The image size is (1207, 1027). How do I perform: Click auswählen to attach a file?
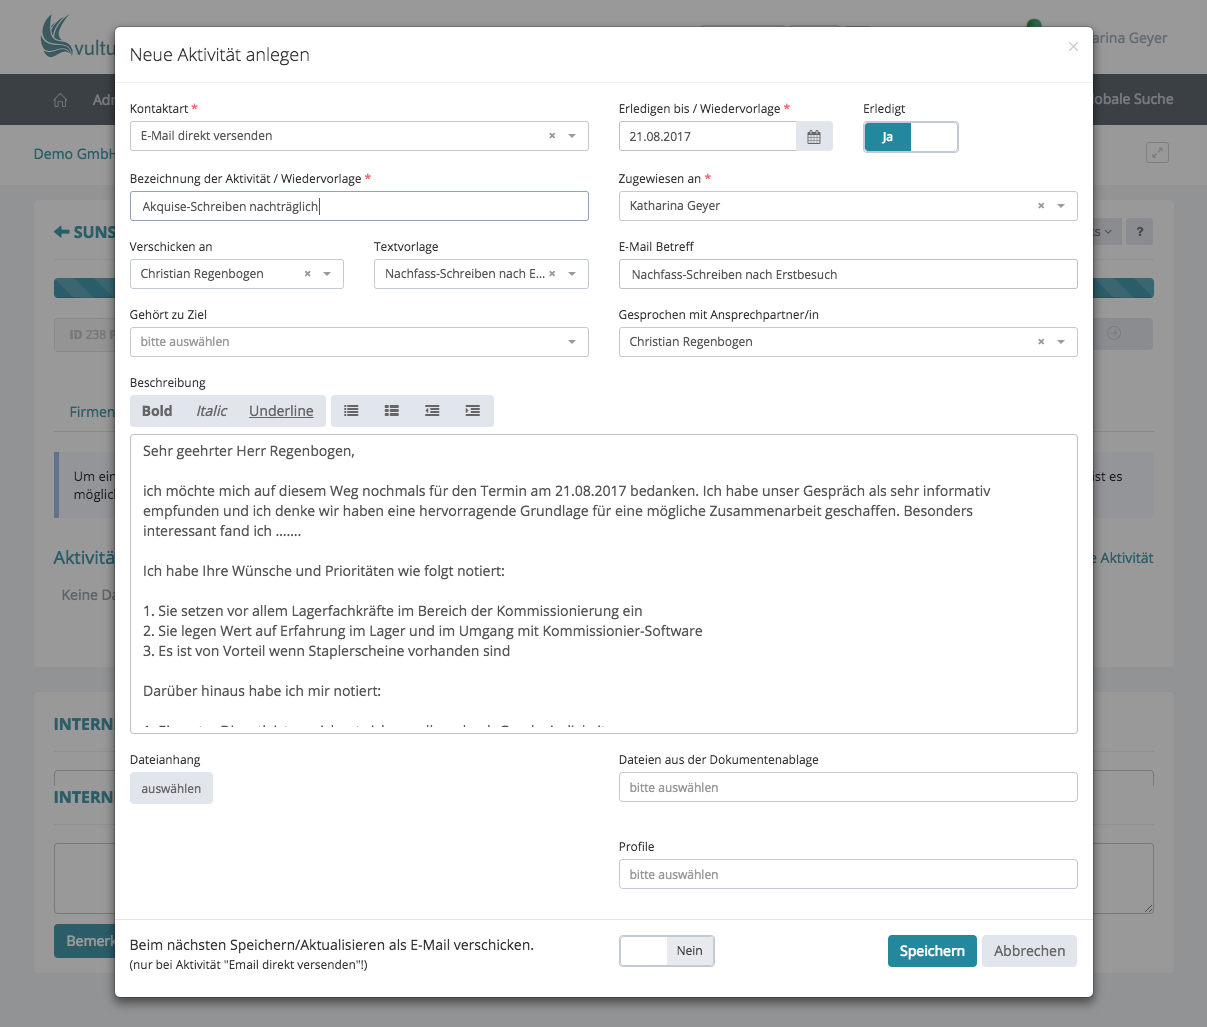(171, 789)
